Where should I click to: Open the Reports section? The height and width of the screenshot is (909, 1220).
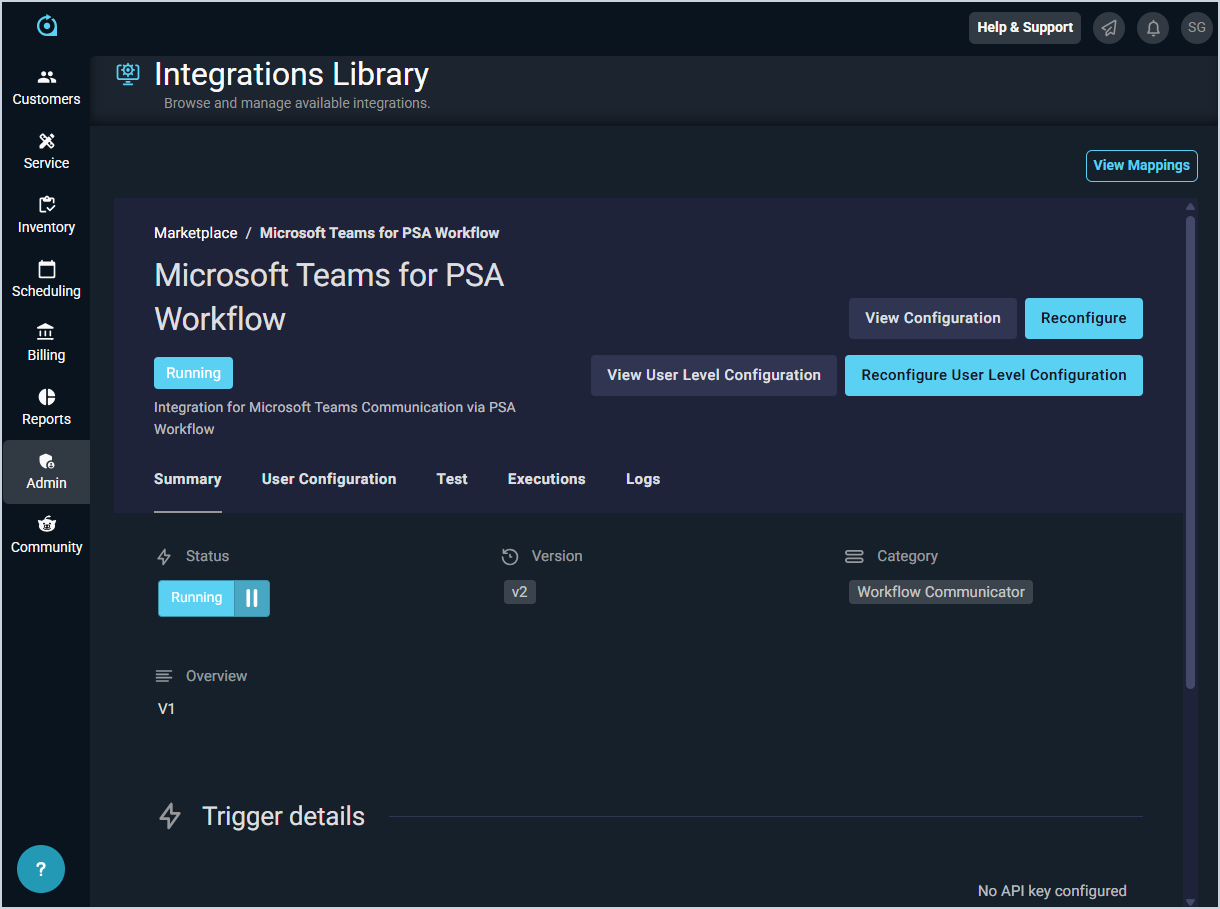46,408
